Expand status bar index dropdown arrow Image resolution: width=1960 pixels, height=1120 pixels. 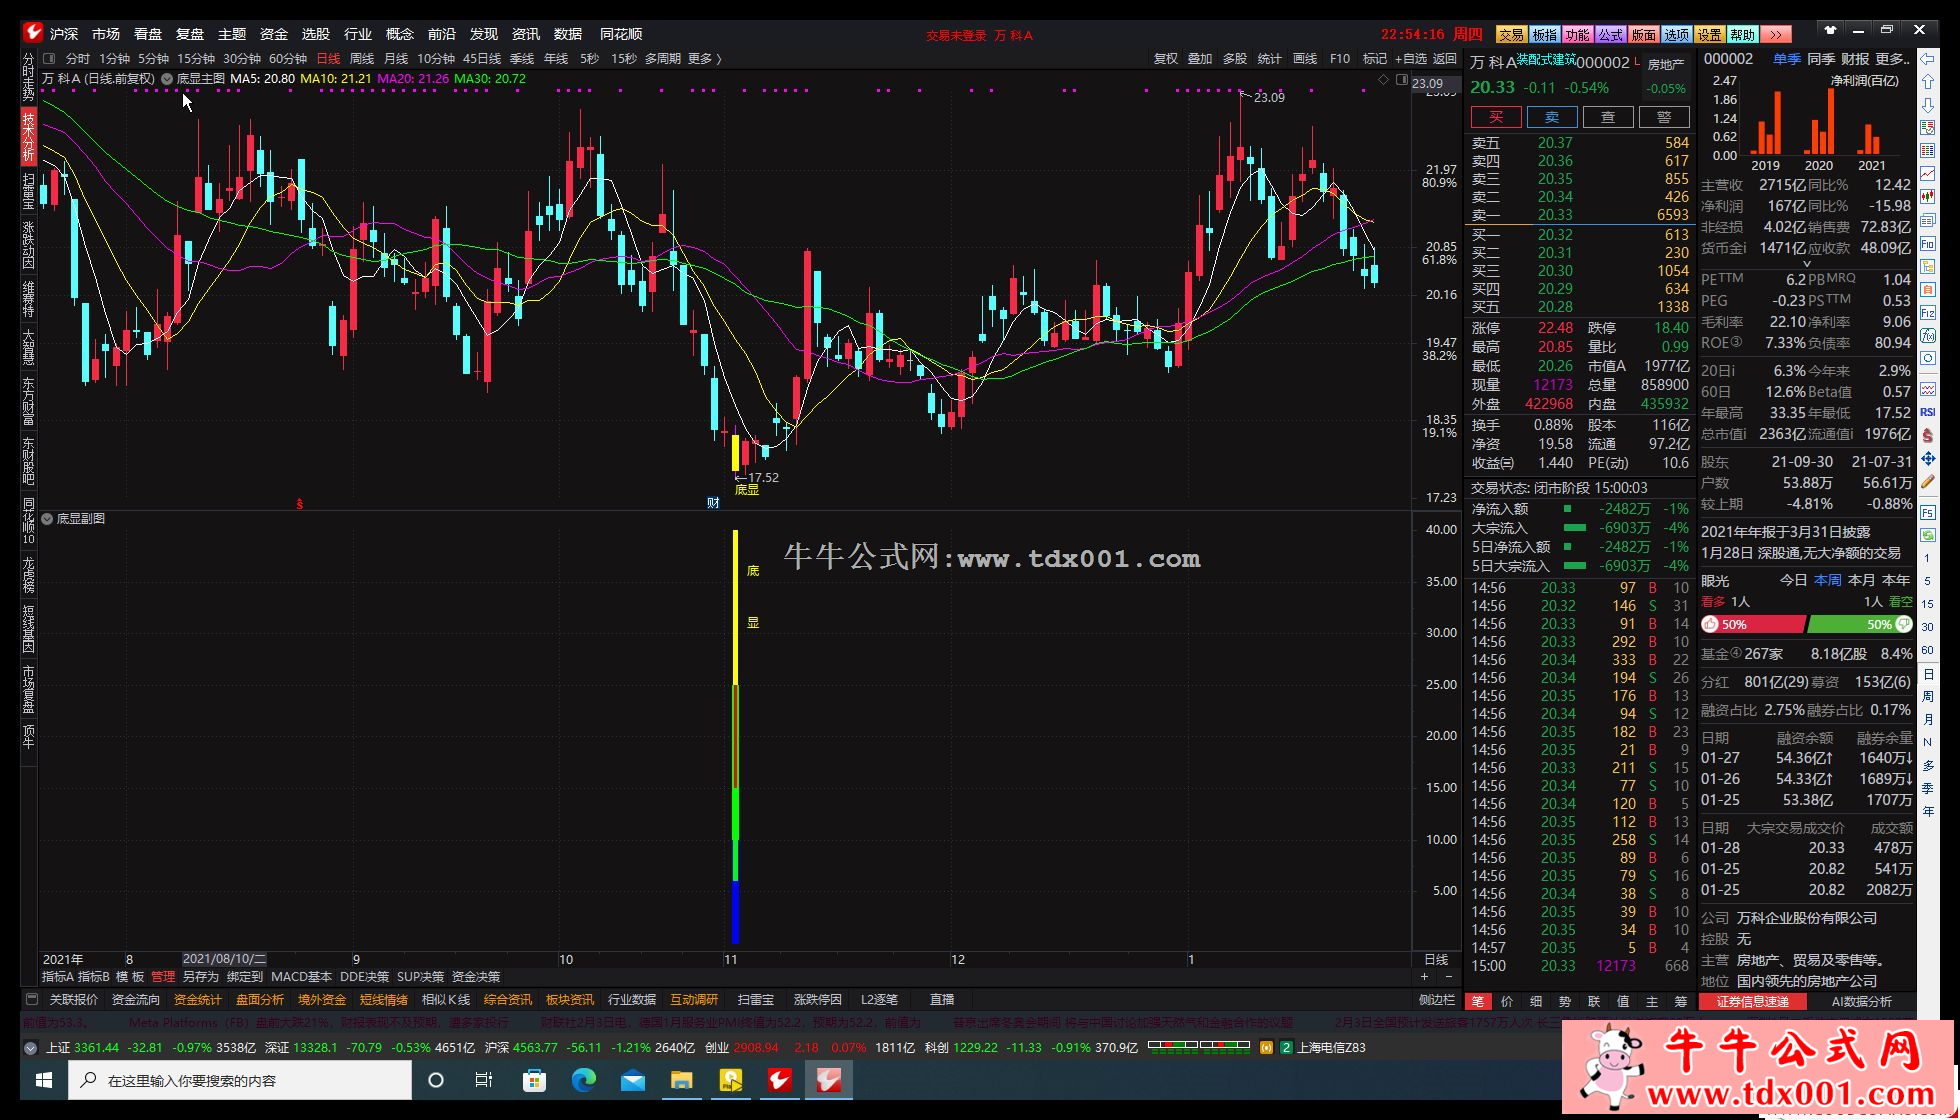tap(31, 1048)
